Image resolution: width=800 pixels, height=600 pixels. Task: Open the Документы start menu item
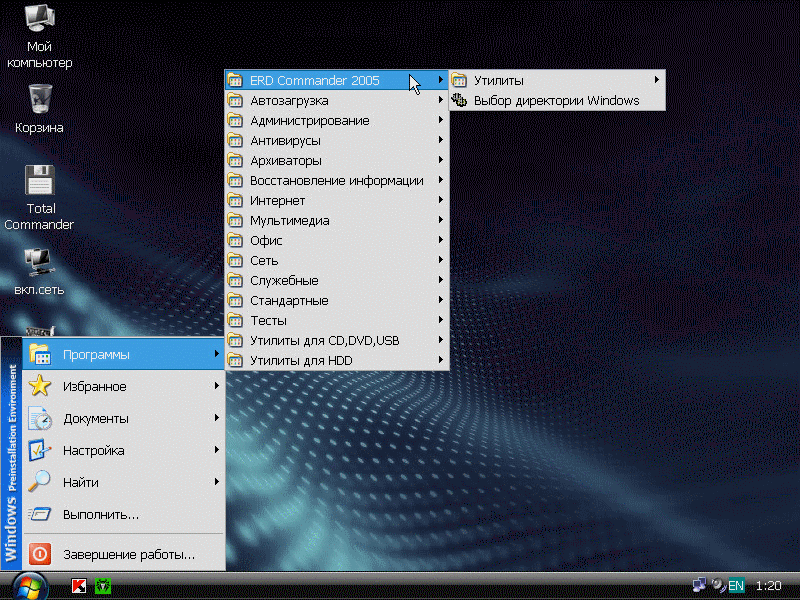coord(123,418)
